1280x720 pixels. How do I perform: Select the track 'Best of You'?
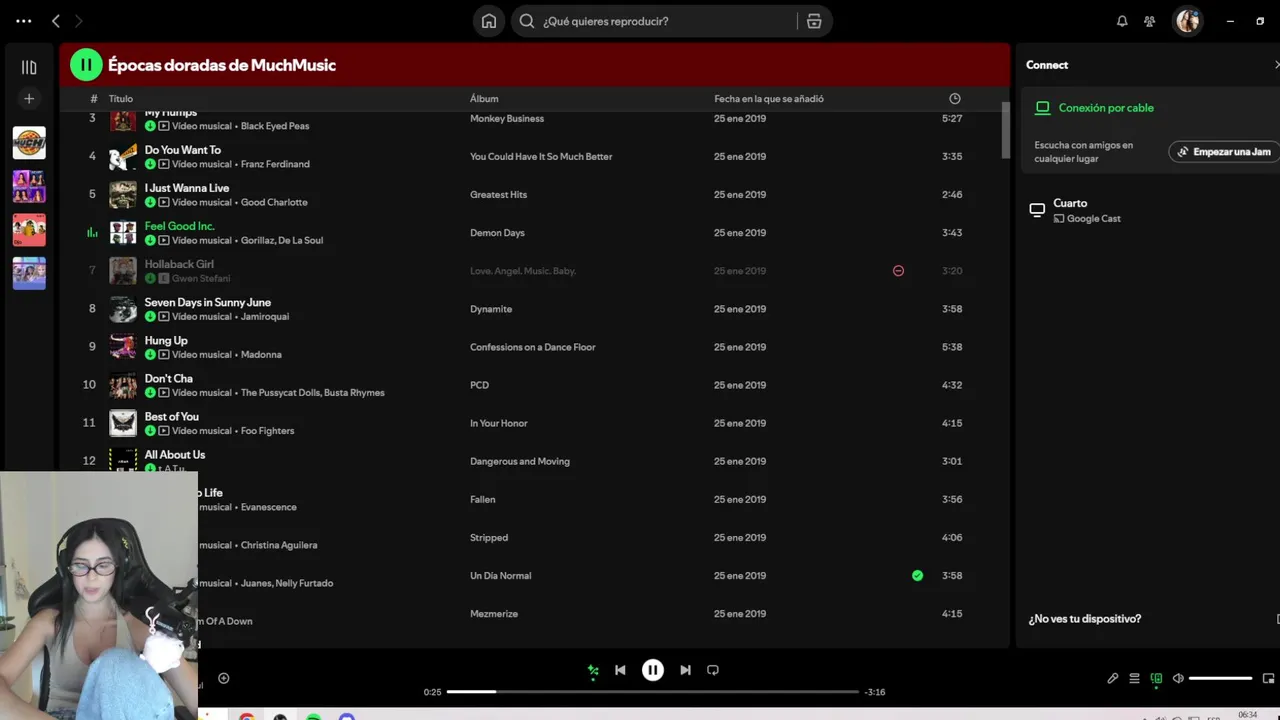(x=172, y=416)
